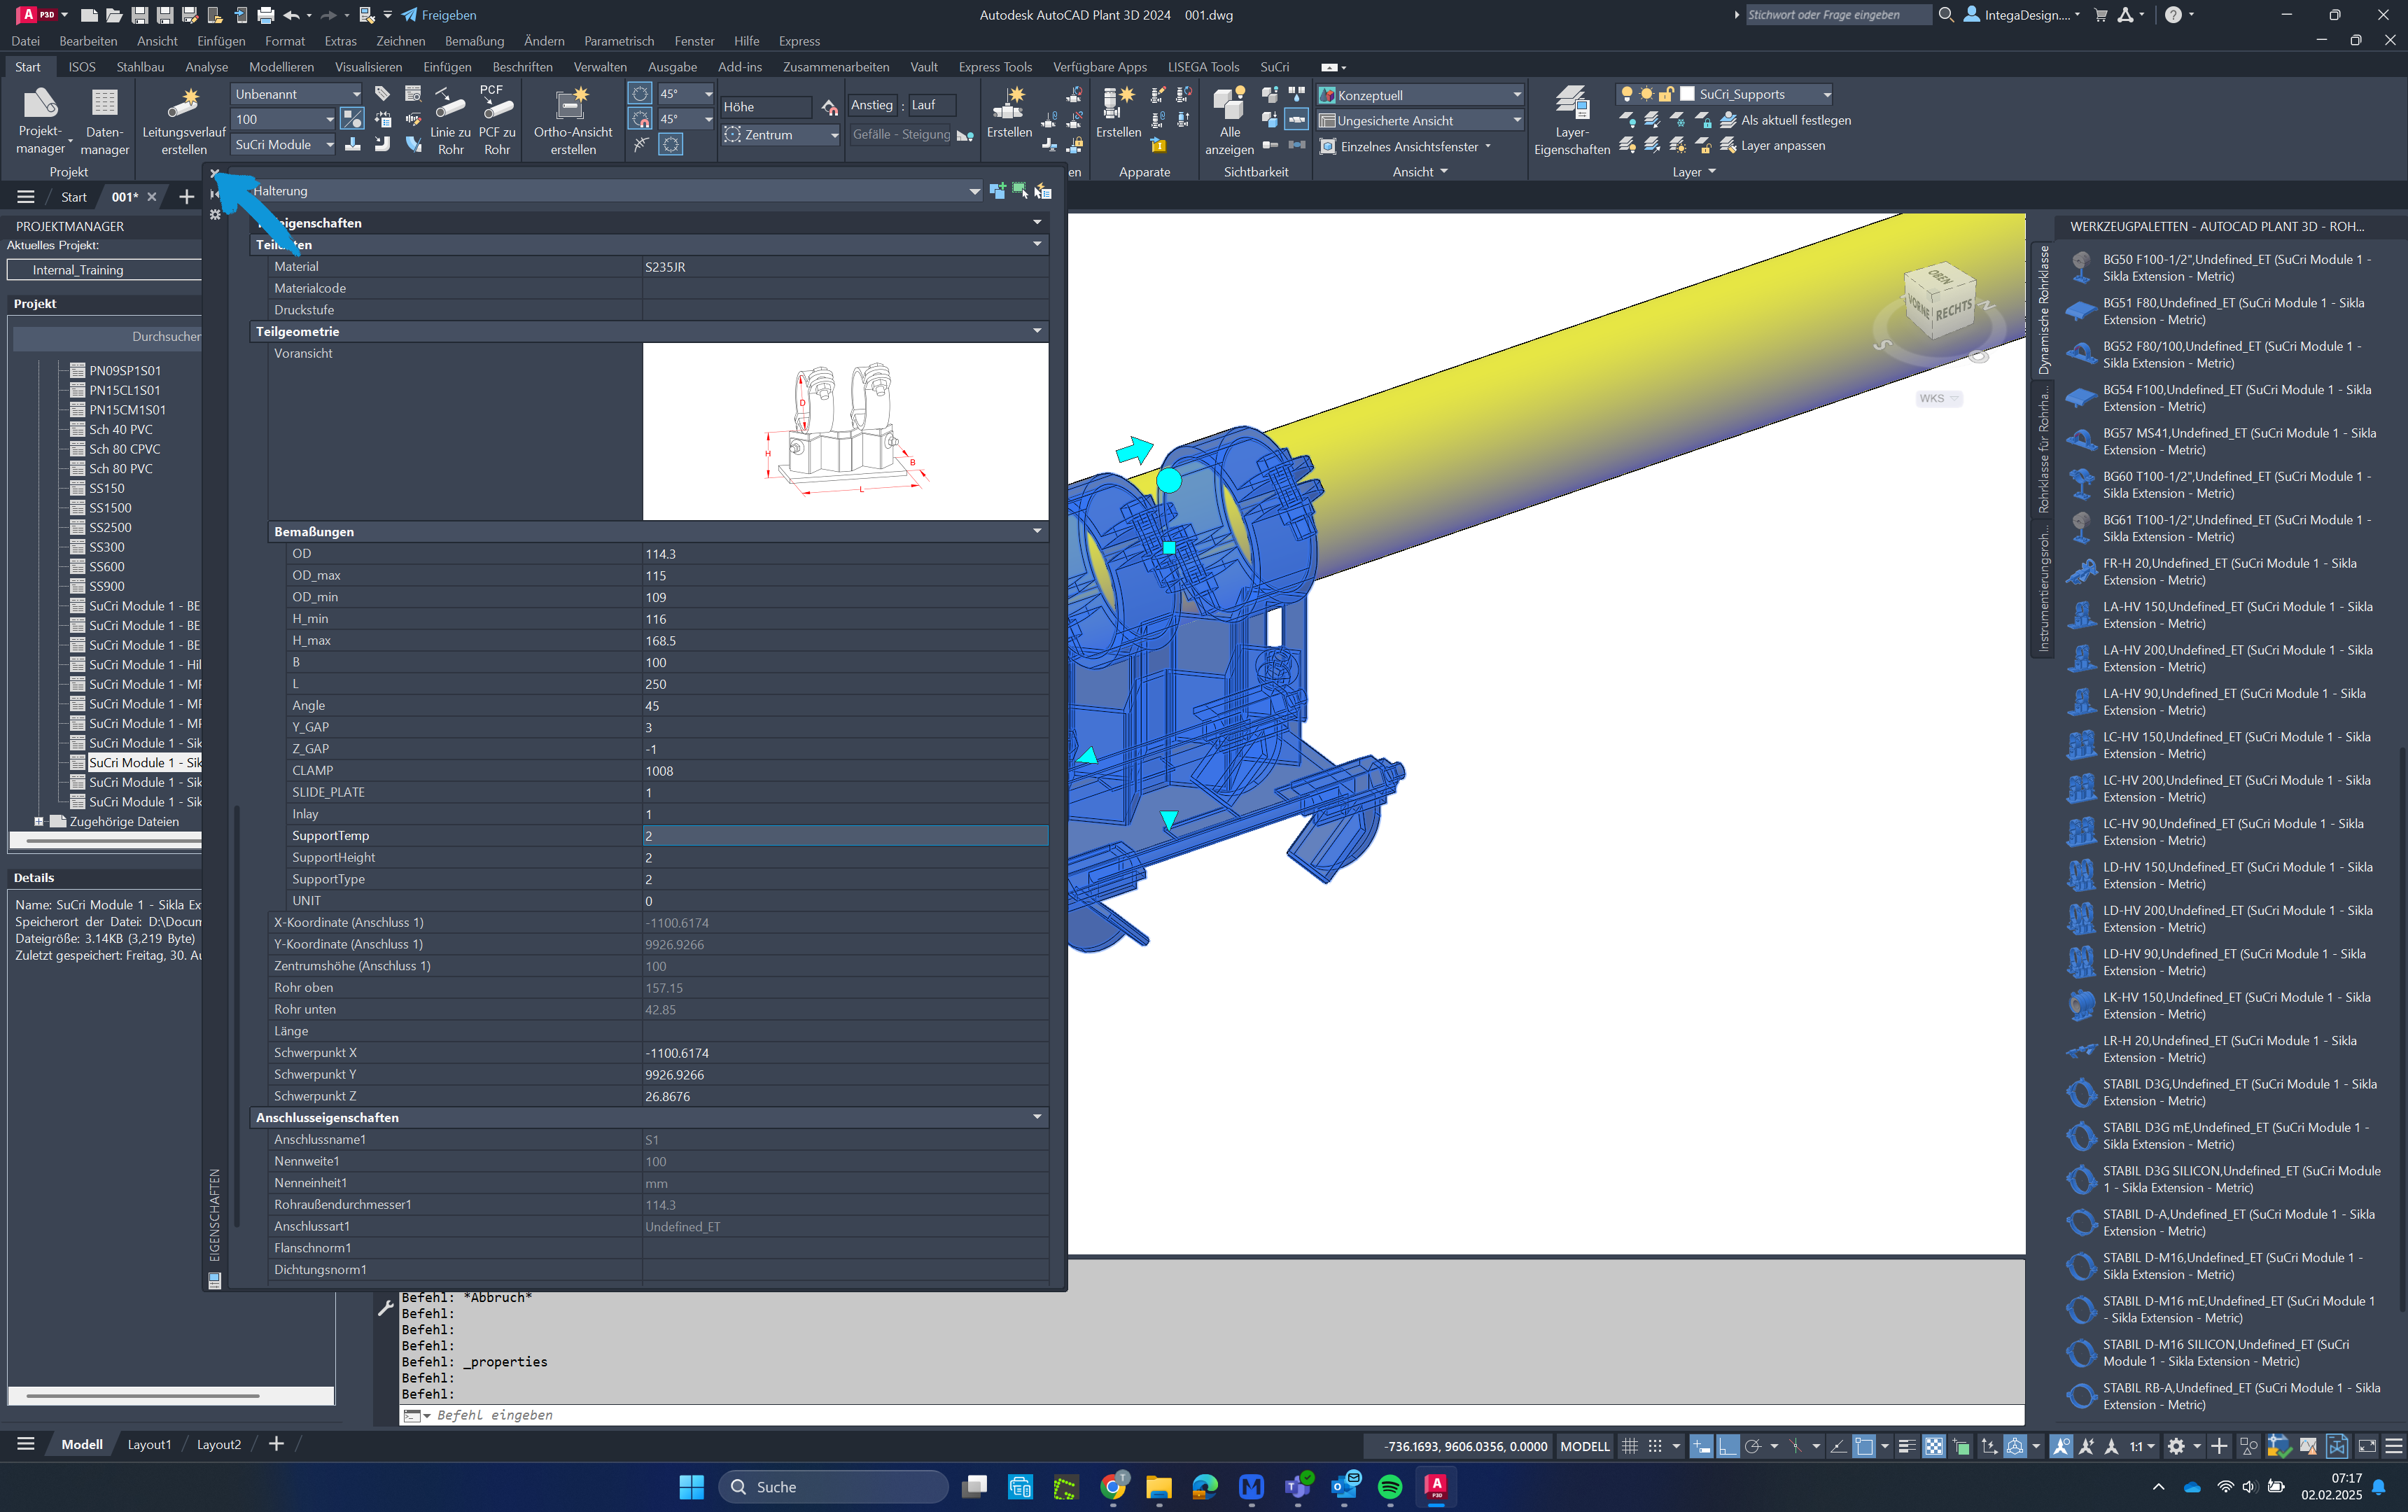This screenshot has width=2408, height=1512.
Task: Open the help question mark icon
Action: [2173, 15]
